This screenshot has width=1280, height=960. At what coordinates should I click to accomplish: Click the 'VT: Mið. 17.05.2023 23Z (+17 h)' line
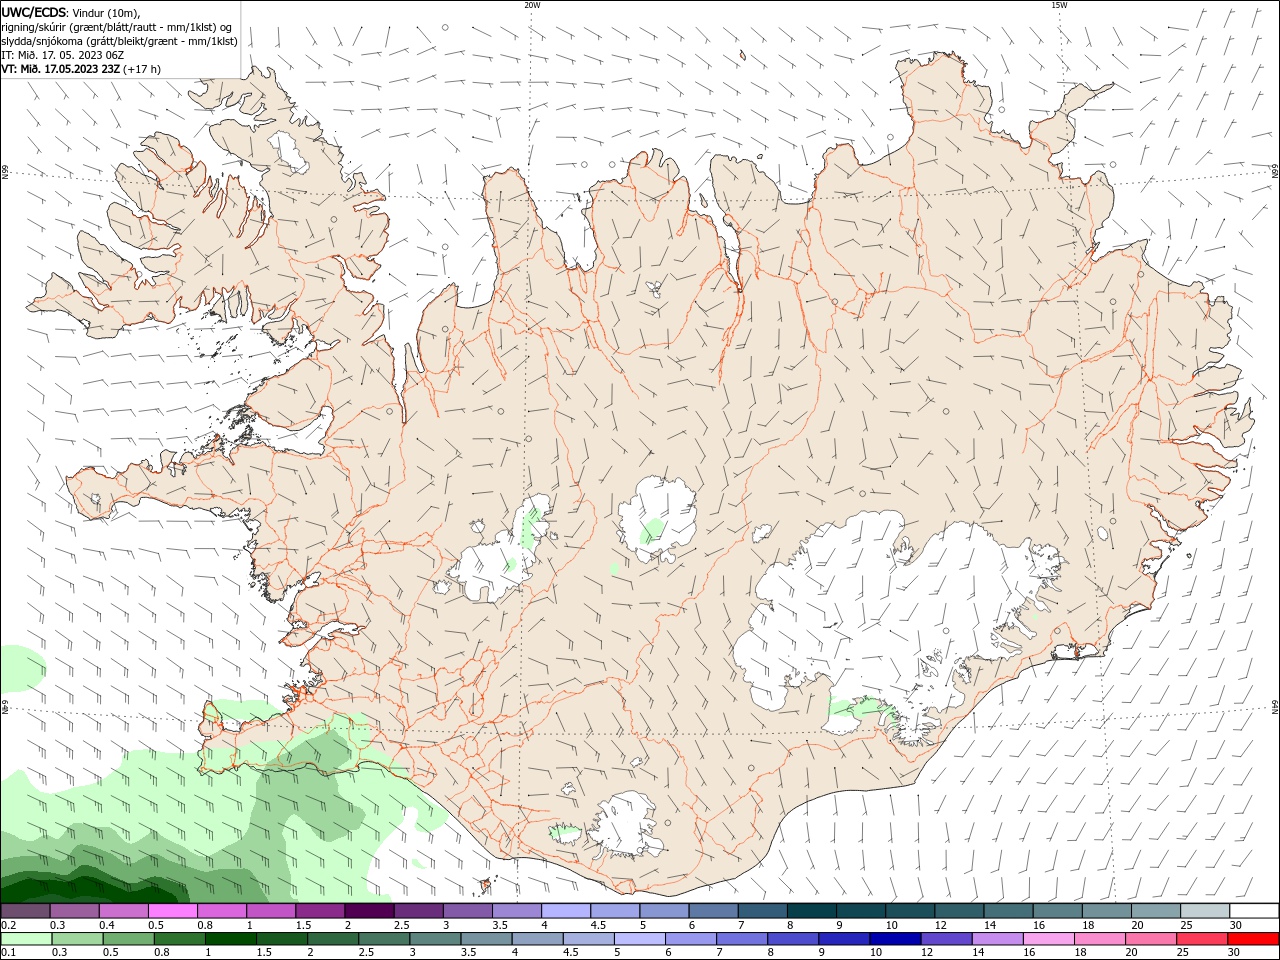click(81, 69)
